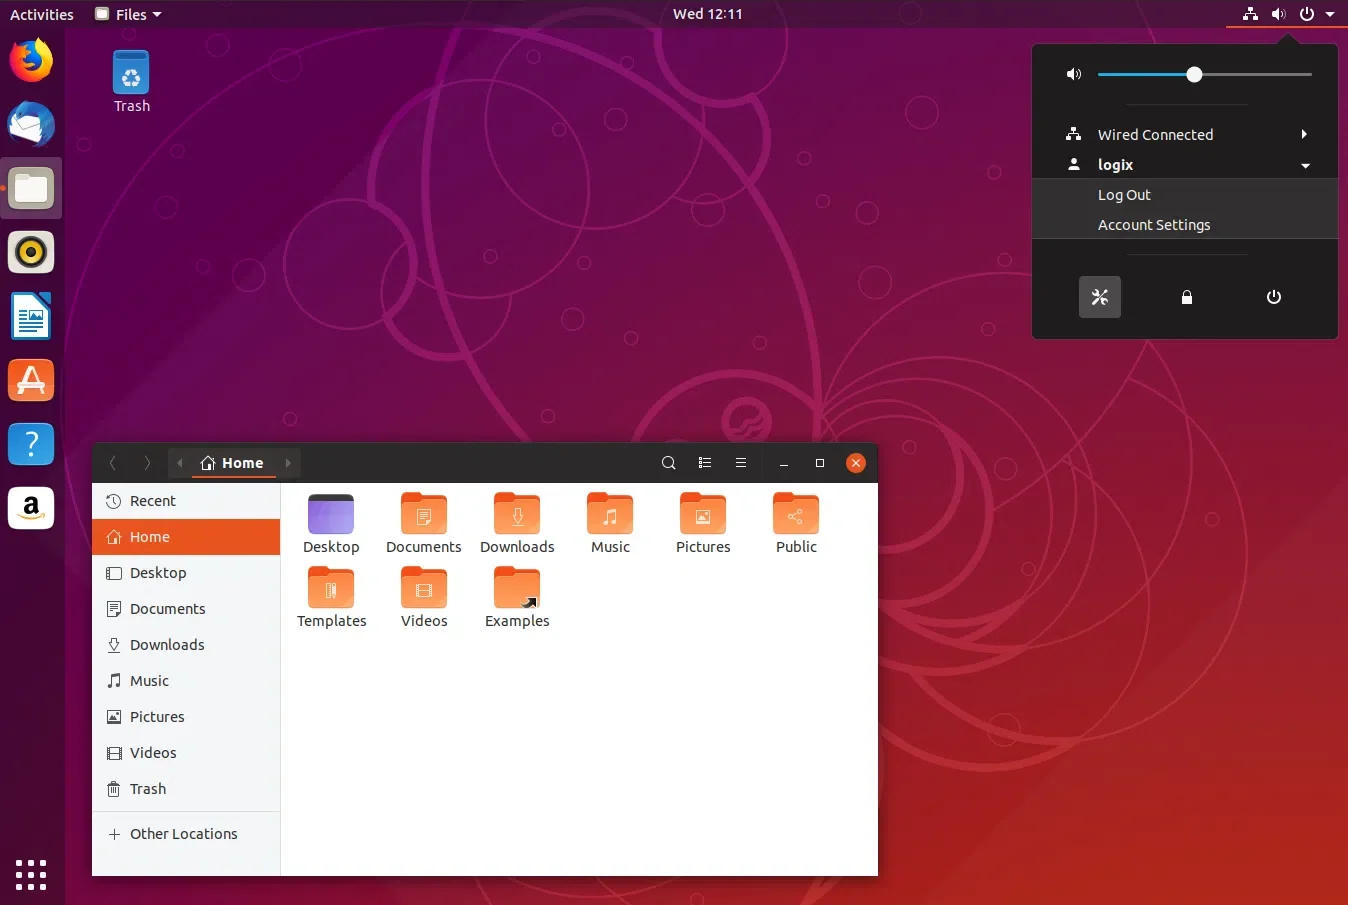
Task: Launch Thunderbird mail from the dock
Action: pyautogui.click(x=31, y=124)
